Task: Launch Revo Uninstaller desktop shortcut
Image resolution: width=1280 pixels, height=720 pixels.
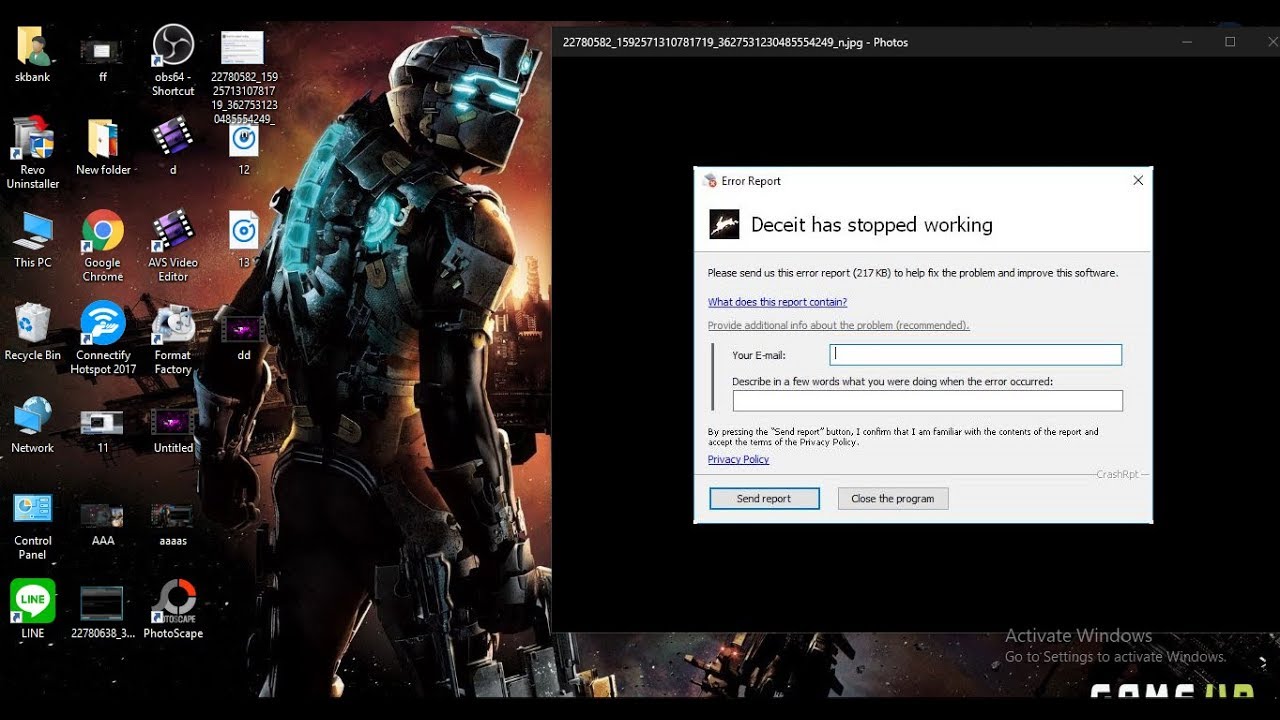Action: (33, 138)
